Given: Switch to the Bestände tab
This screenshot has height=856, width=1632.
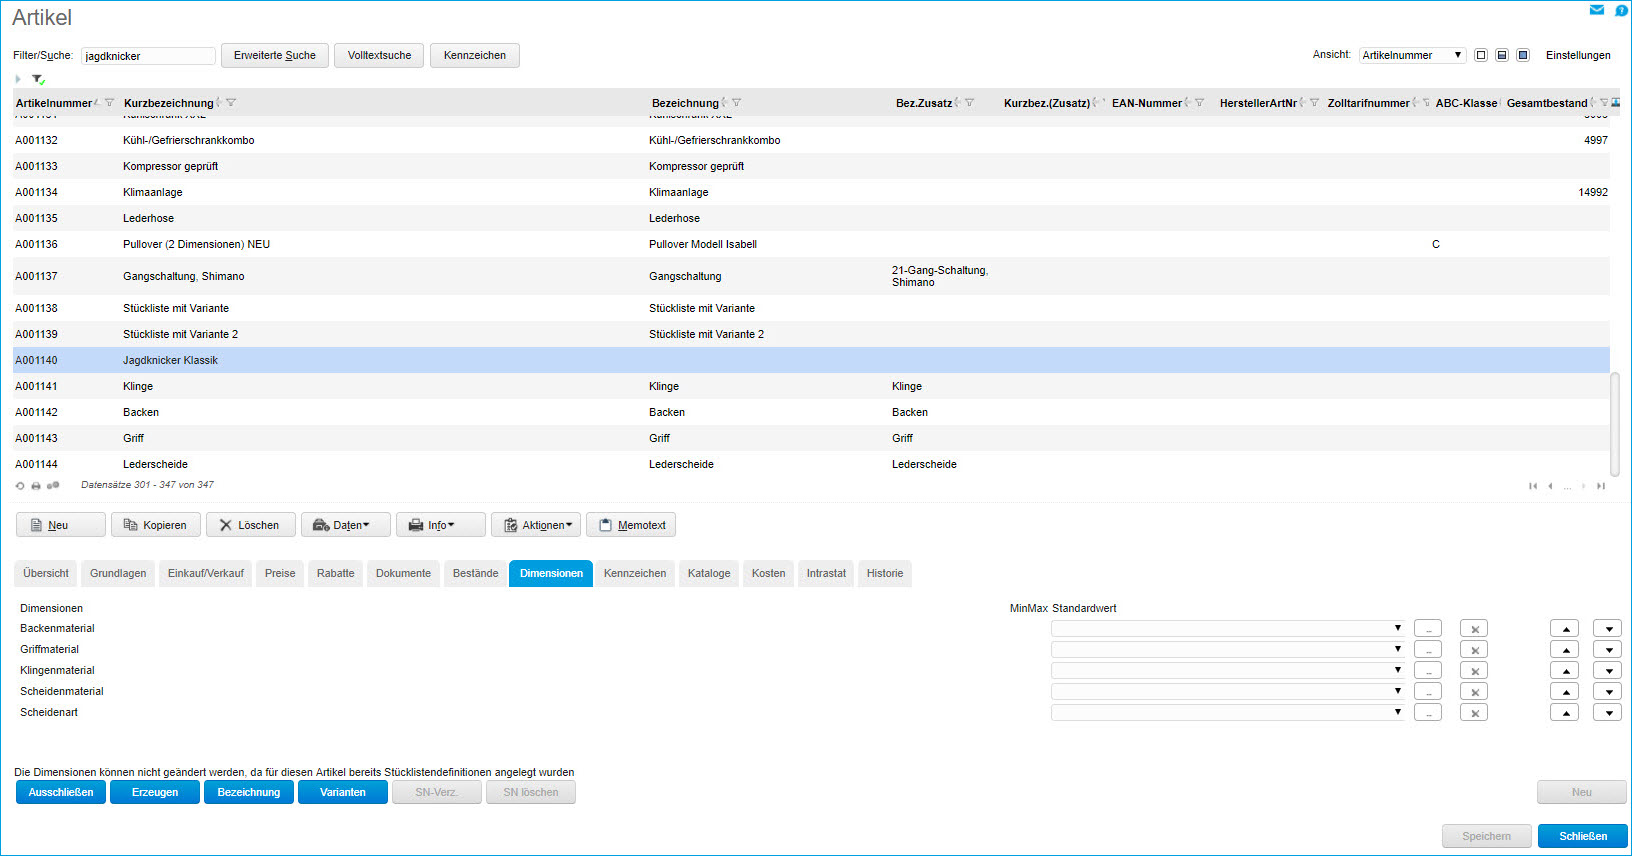Looking at the screenshot, I should [475, 573].
